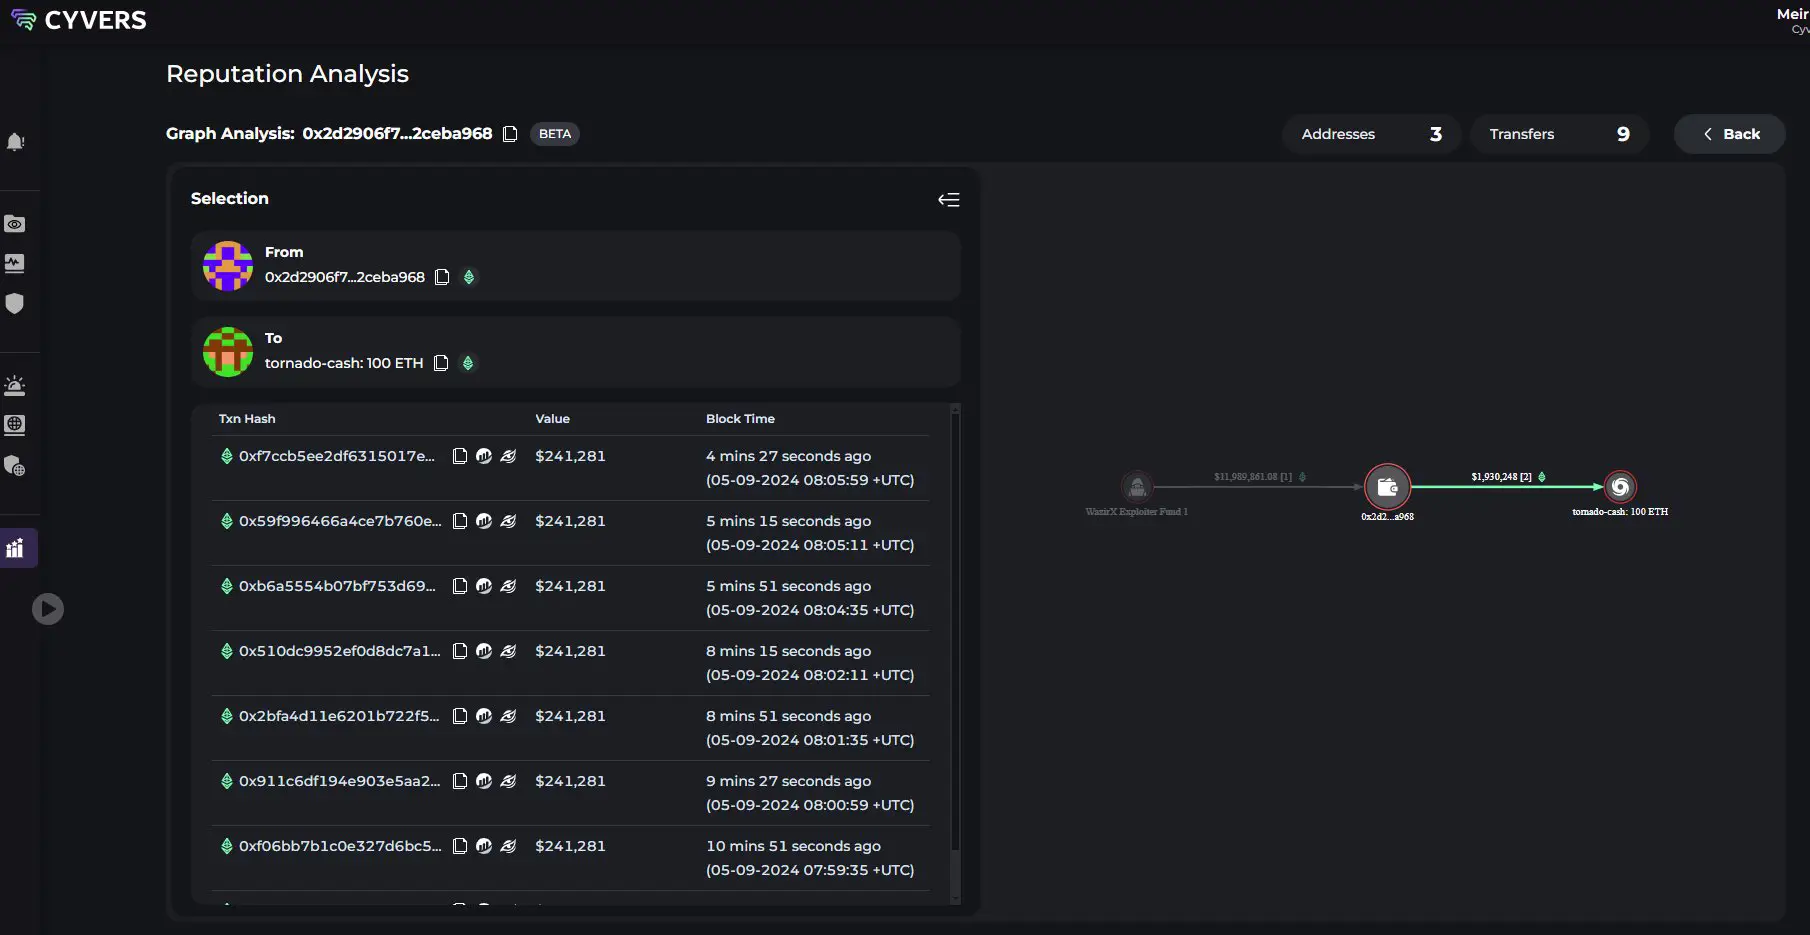Open eye explorer icon for 0x59f99646 txn
Screen dimensions: 1810x935
508,521
